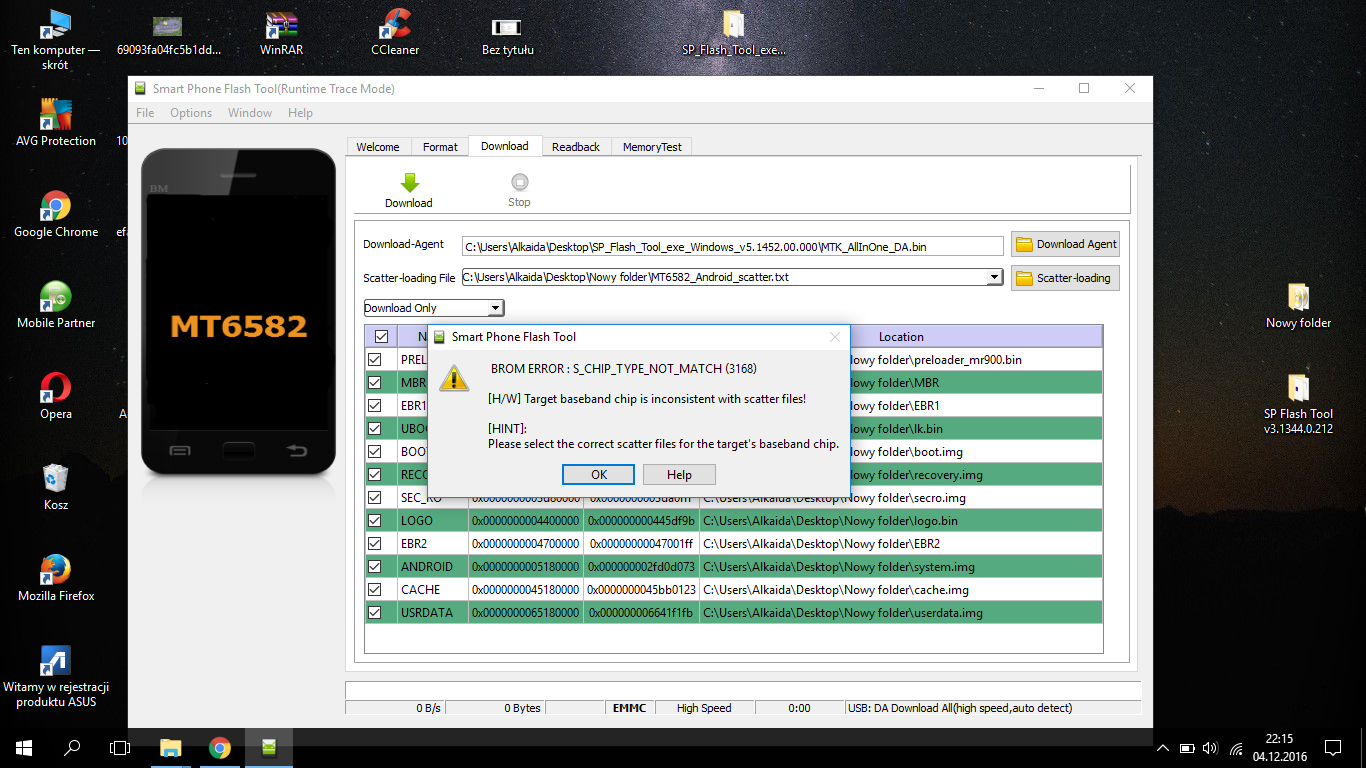This screenshot has height=768, width=1366.
Task: Uncheck the USRDATA partition checkbox
Action: (x=375, y=612)
